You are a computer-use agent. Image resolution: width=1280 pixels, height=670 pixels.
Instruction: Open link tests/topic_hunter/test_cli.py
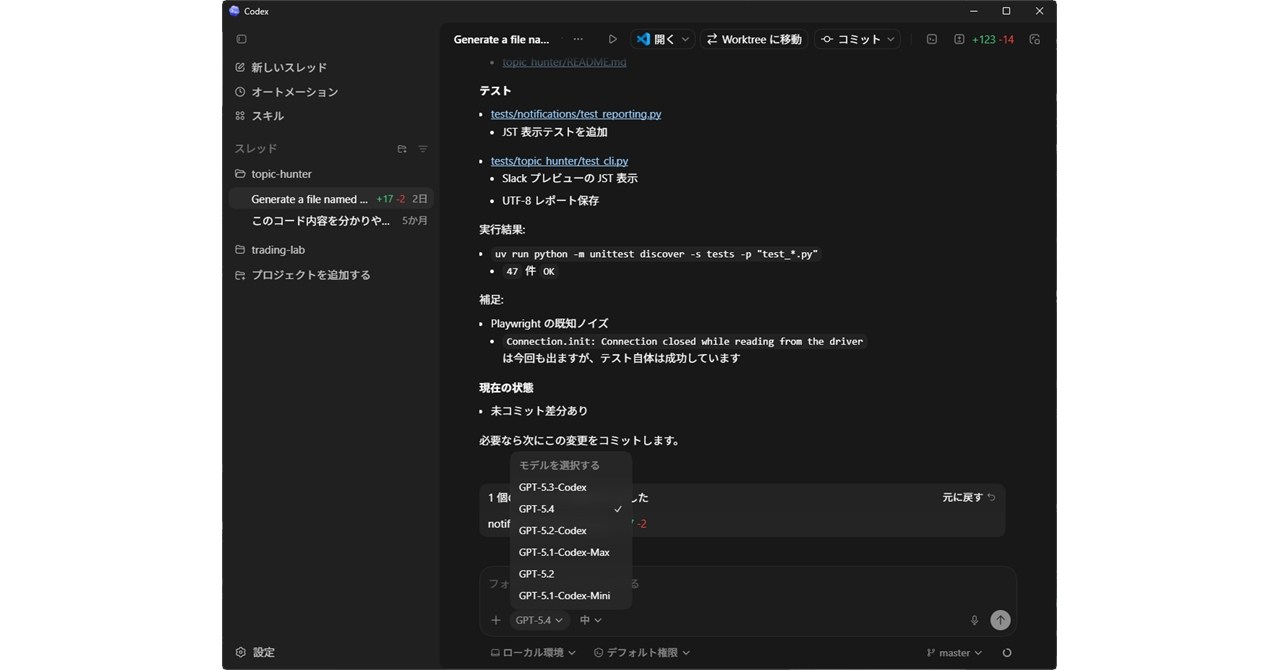pyautogui.click(x=559, y=161)
